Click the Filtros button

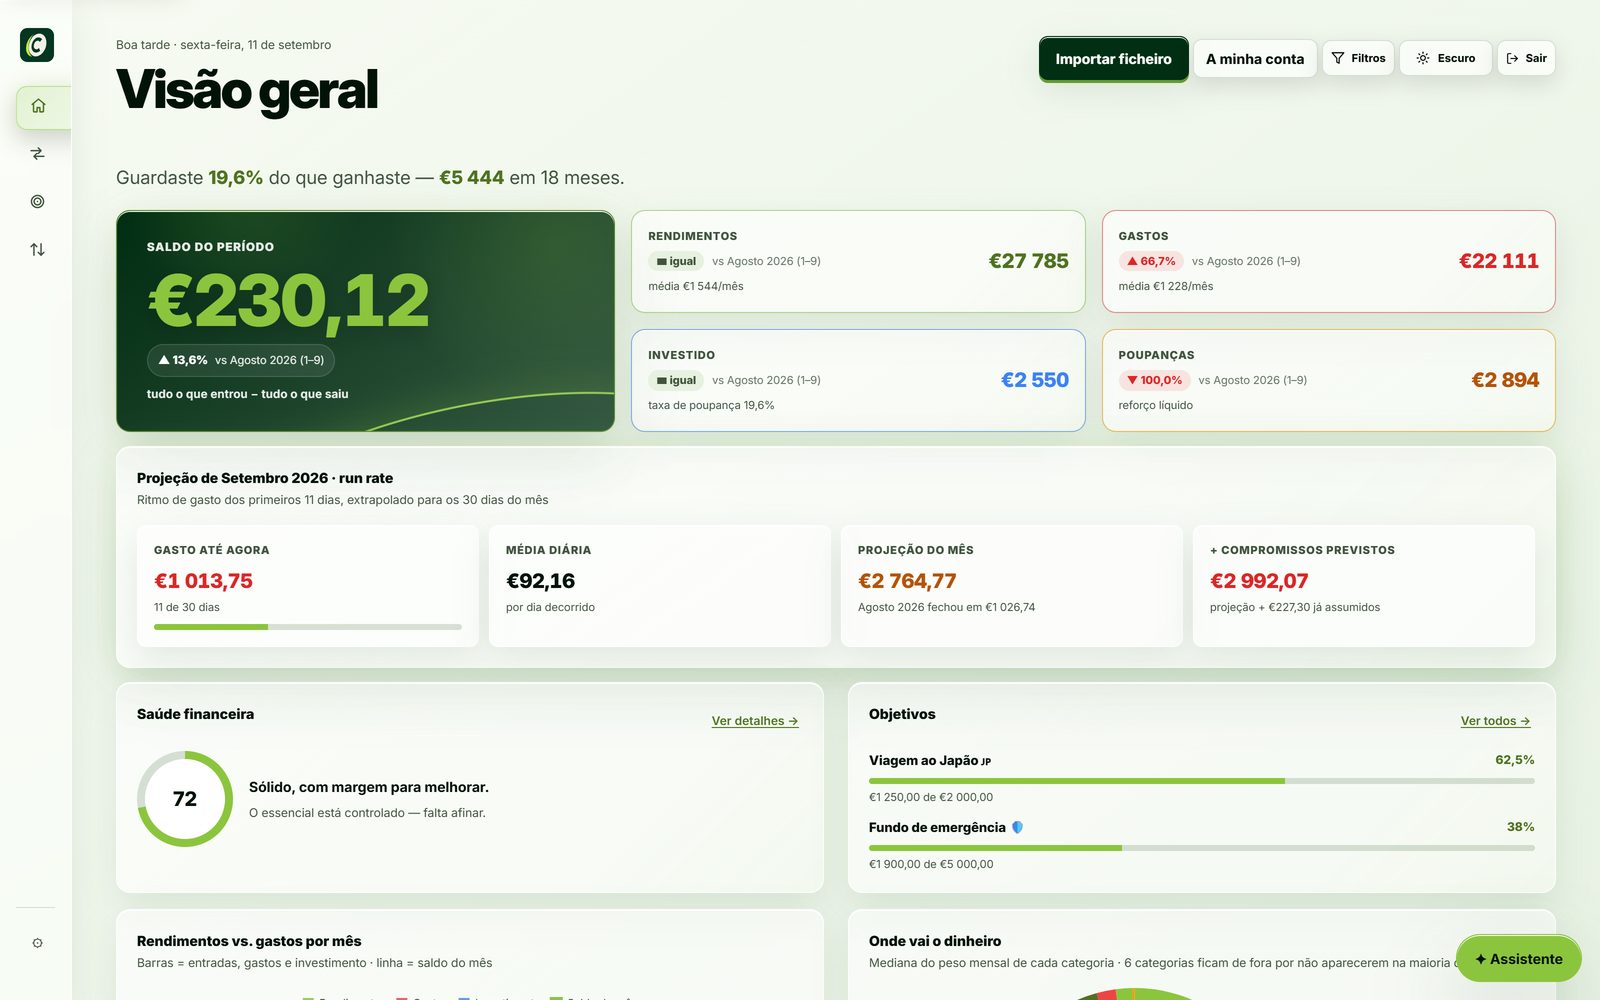point(1358,58)
